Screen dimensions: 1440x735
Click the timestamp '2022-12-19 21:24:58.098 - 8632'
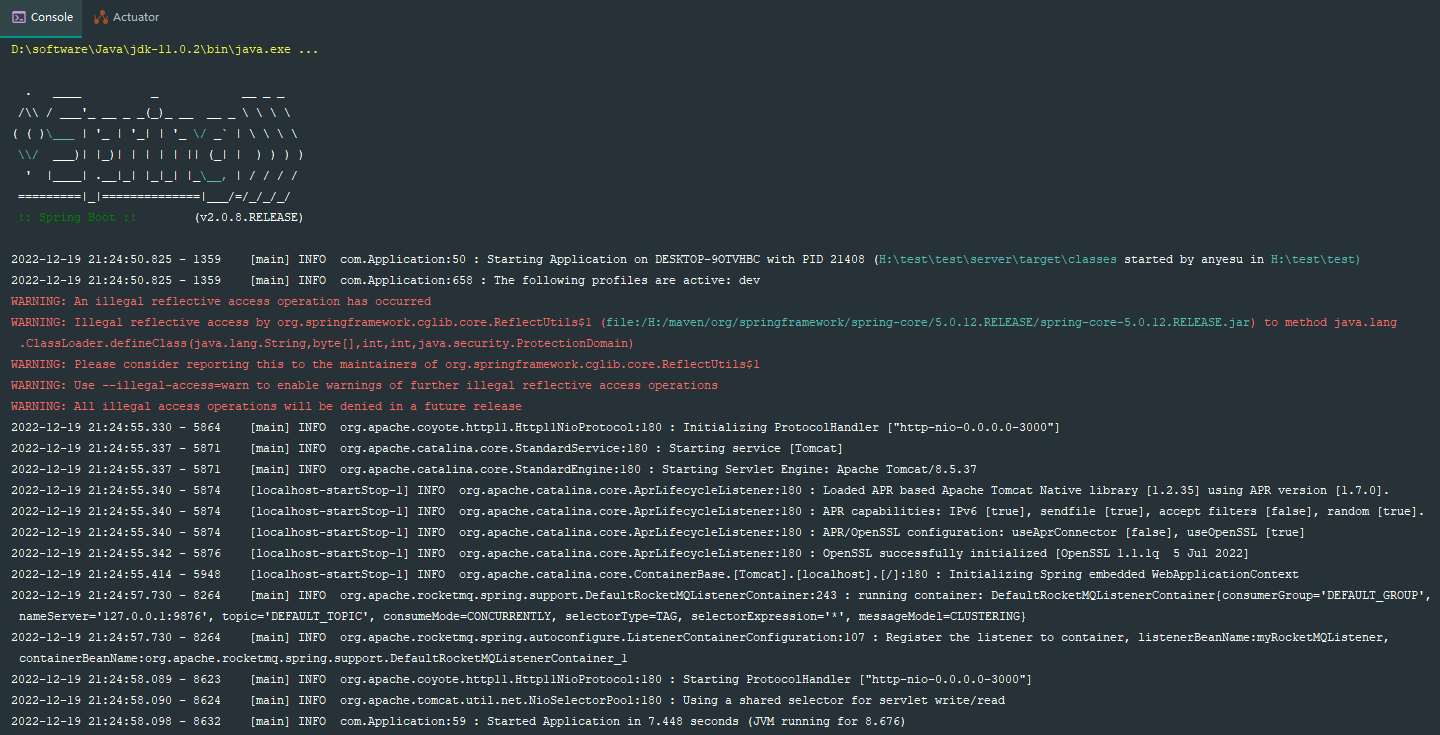pyautogui.click(x=116, y=721)
